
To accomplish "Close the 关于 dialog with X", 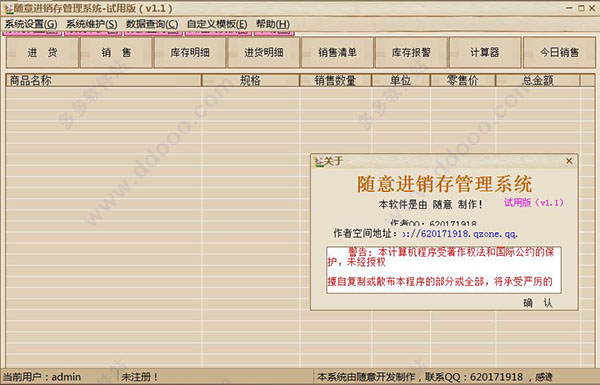I will 569,161.
